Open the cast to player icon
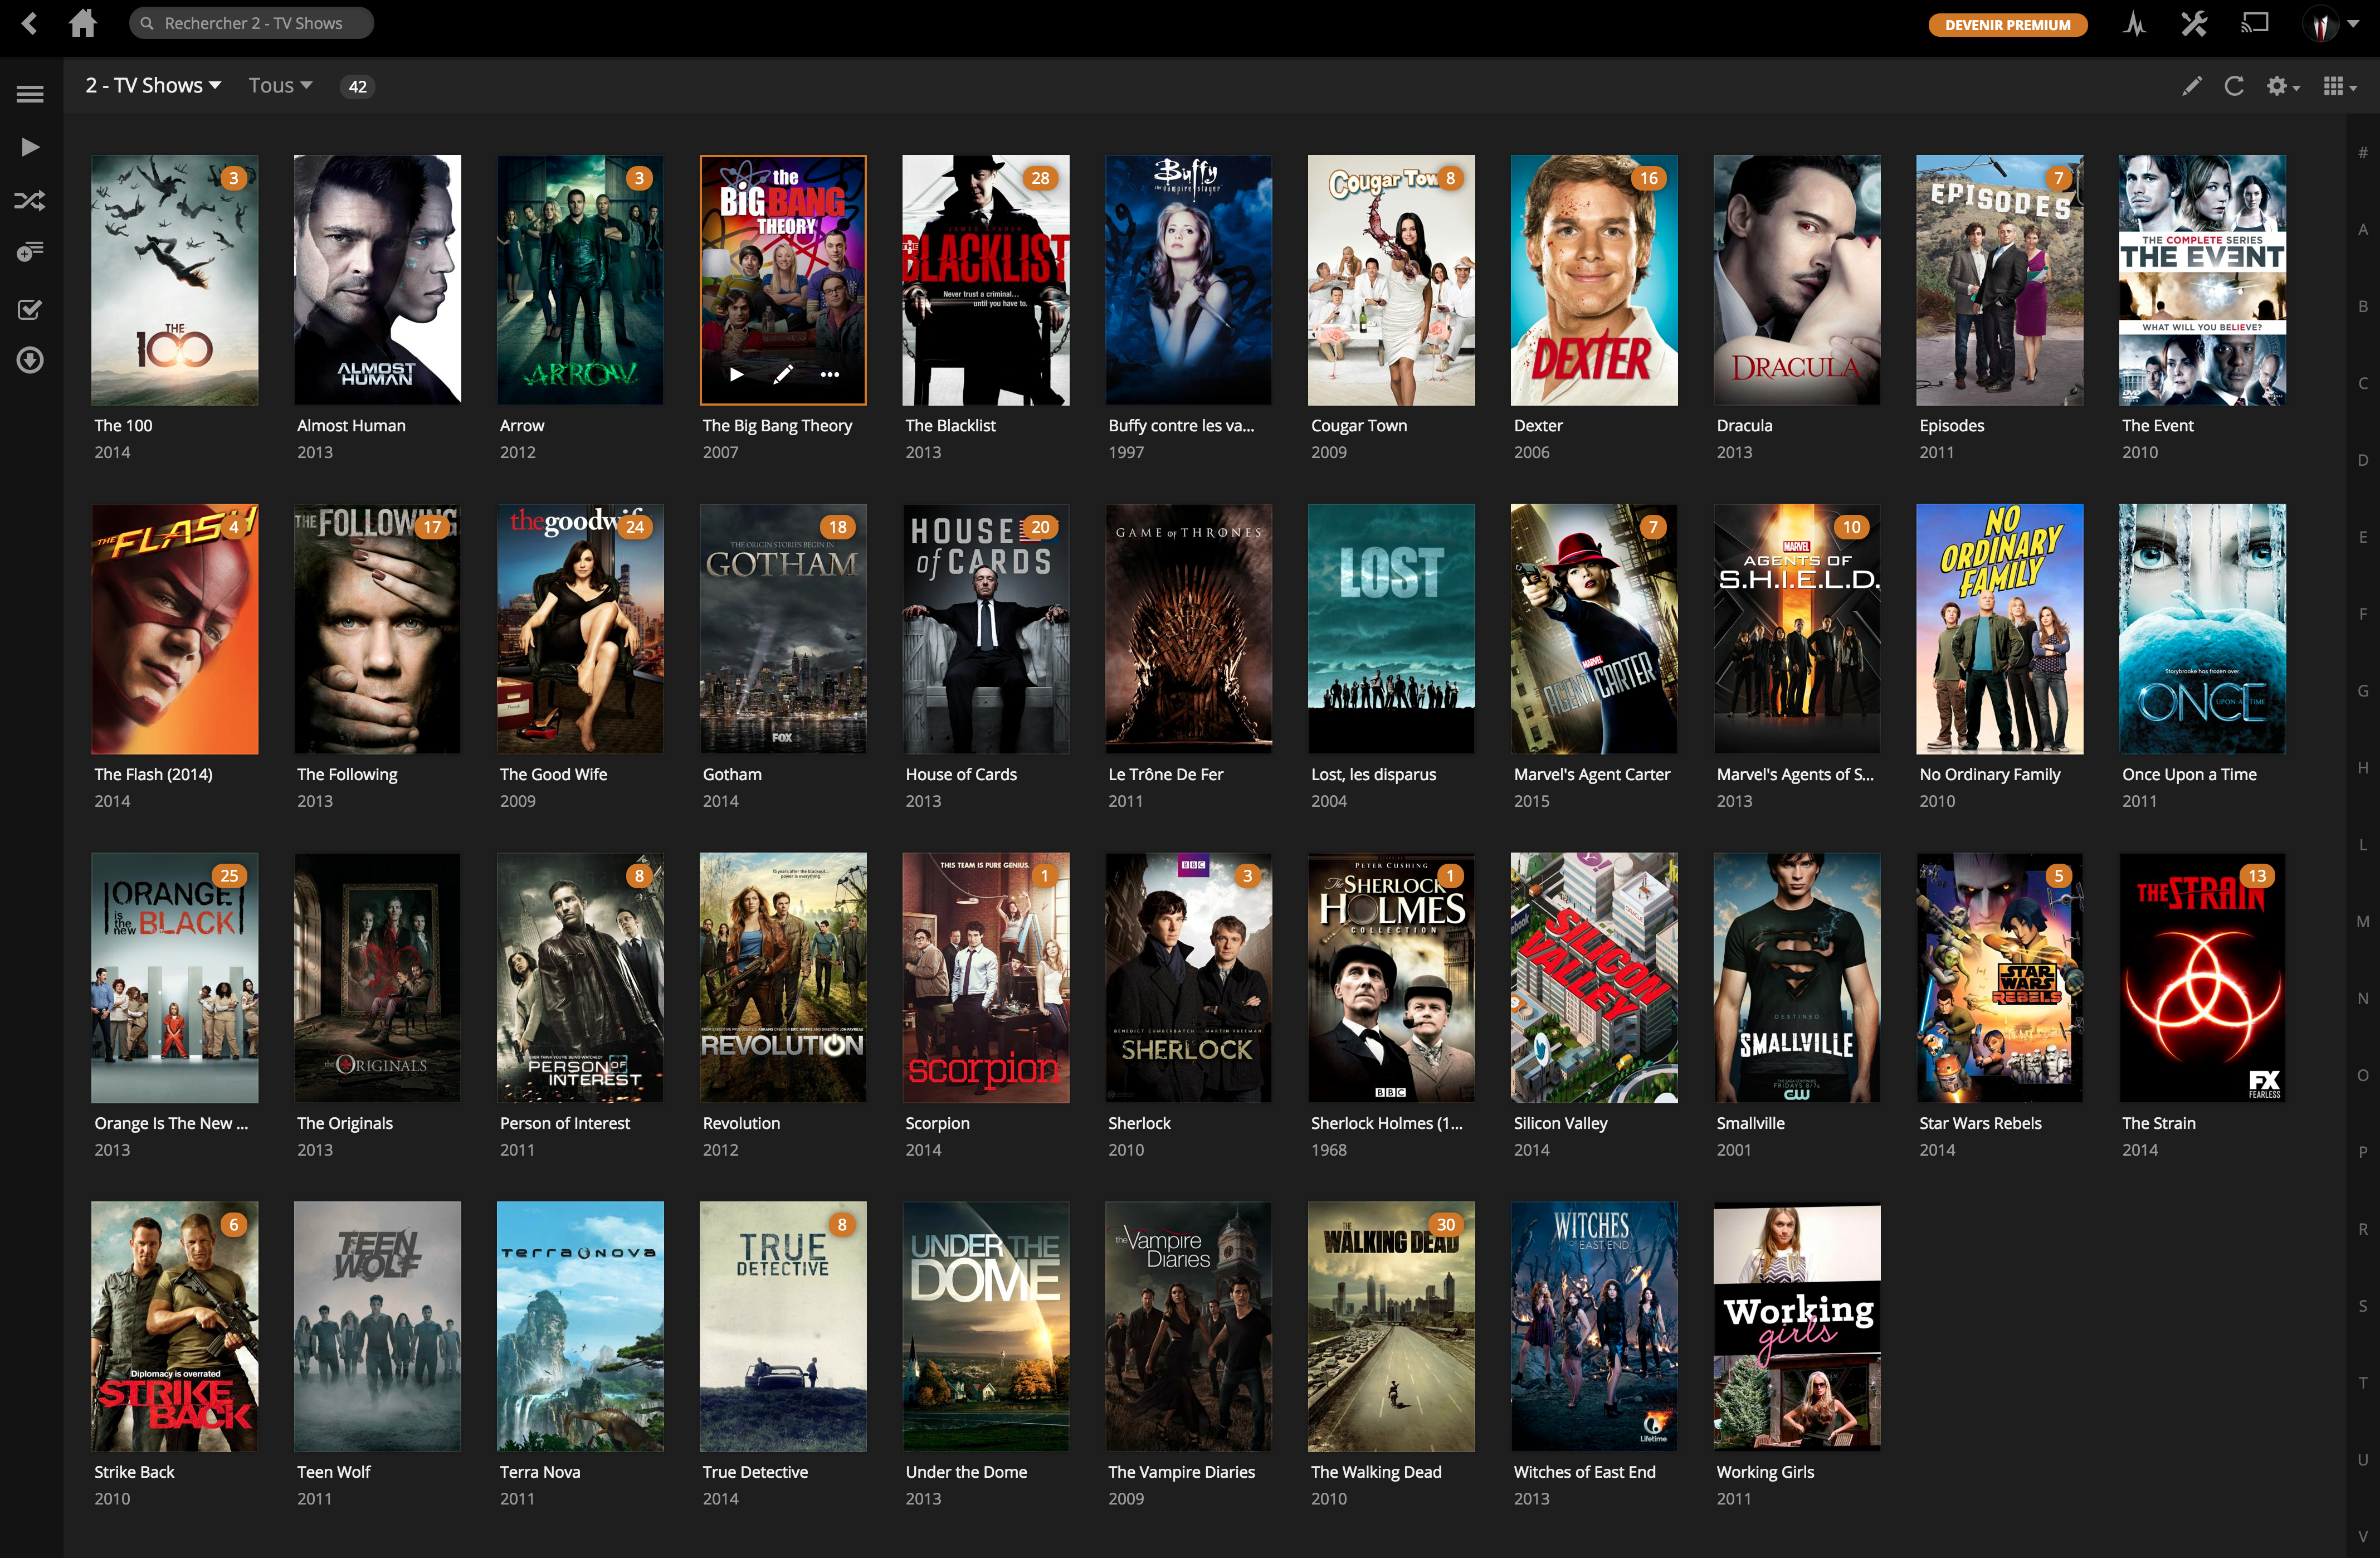 [x=2254, y=23]
